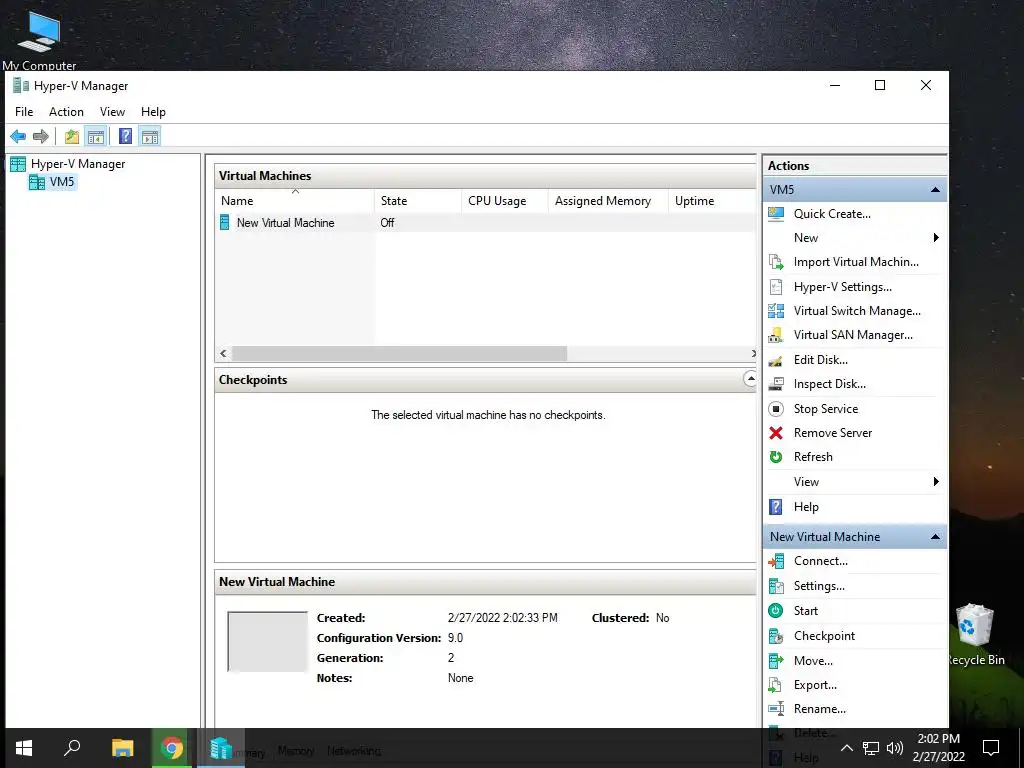Click the Virtual SAN Manager icon
This screenshot has width=1024, height=768.
[x=776, y=335]
